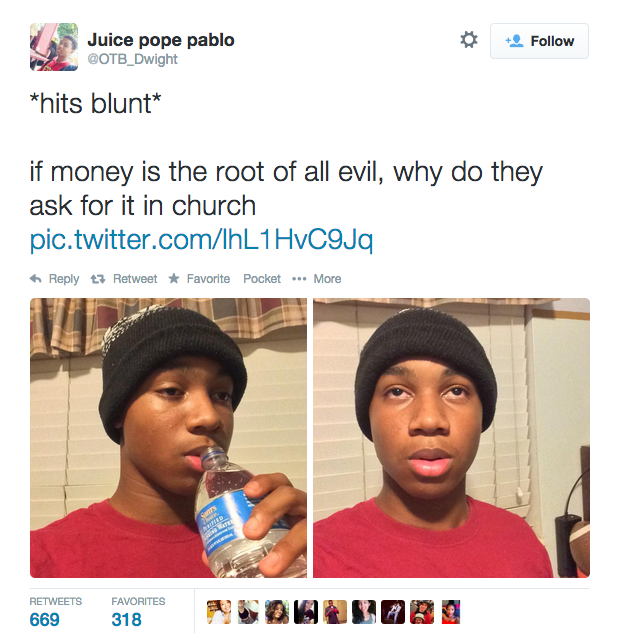Open the fifth retweeter avatar

tap(335, 612)
